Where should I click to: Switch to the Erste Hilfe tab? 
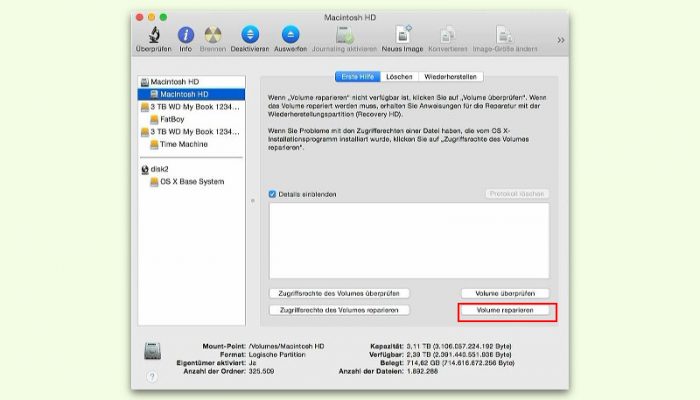(x=358, y=77)
